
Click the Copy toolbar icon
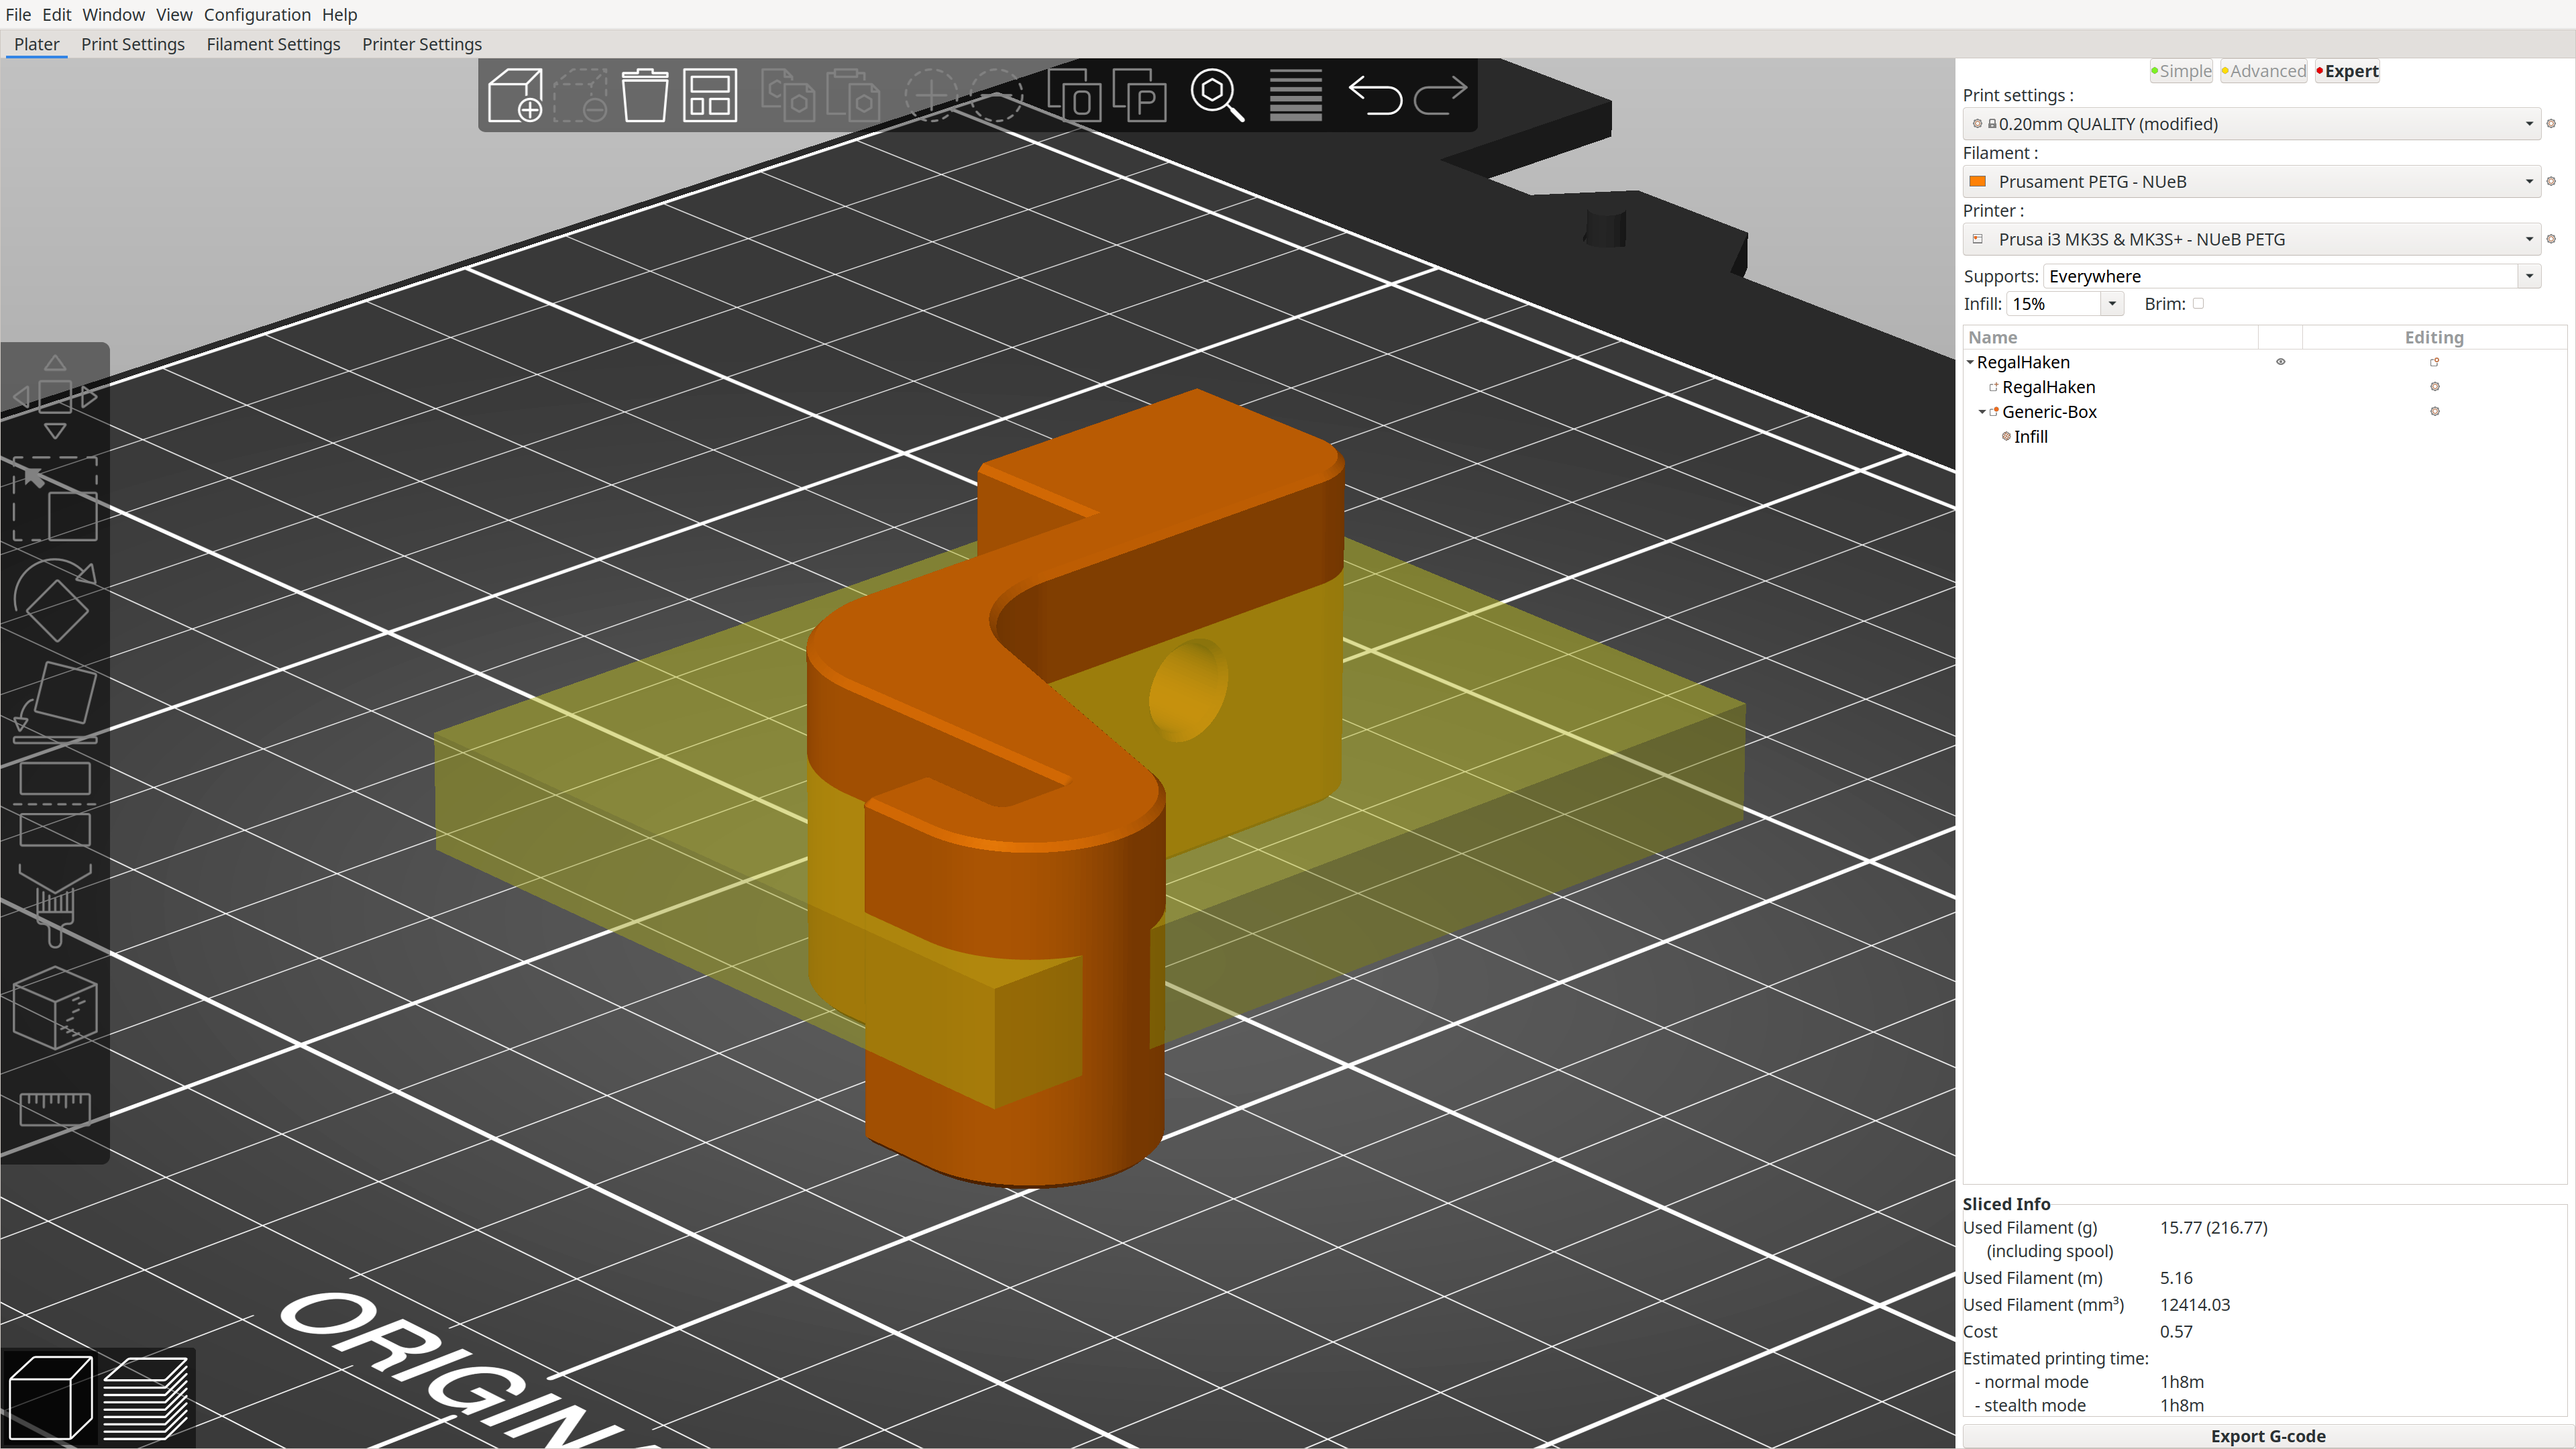(x=788, y=95)
